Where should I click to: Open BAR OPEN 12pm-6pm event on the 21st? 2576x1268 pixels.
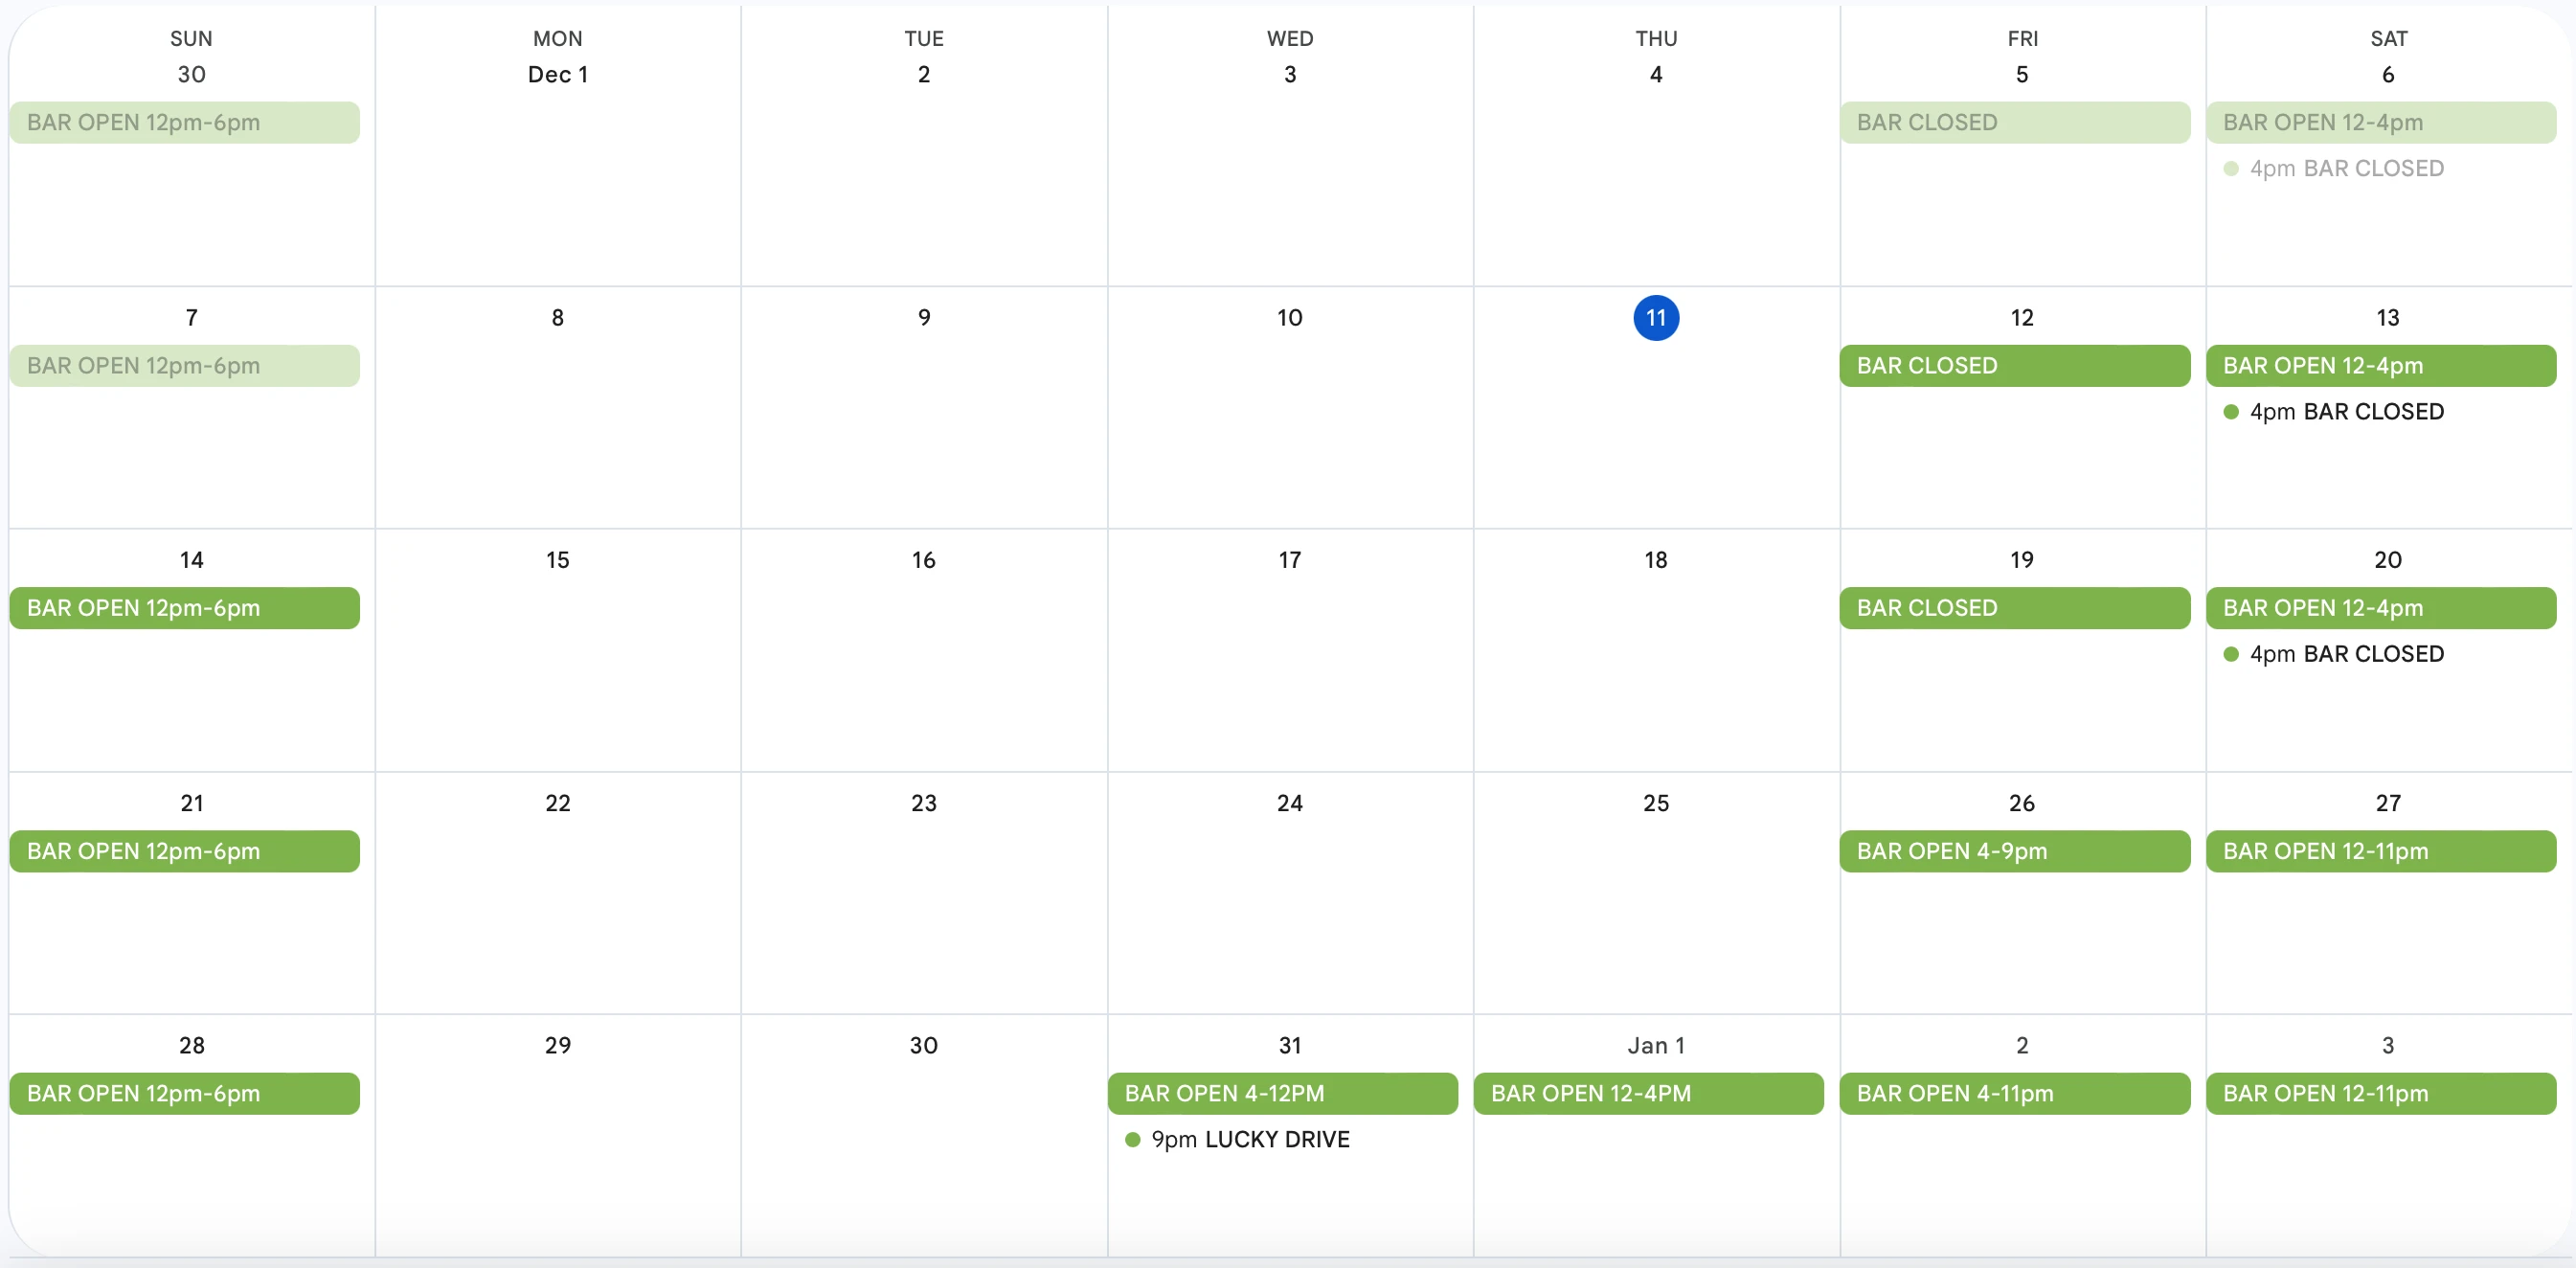(x=184, y=851)
